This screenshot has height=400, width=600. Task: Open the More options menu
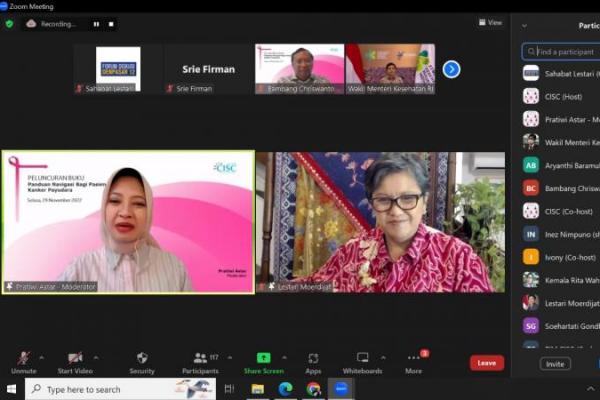(413, 358)
